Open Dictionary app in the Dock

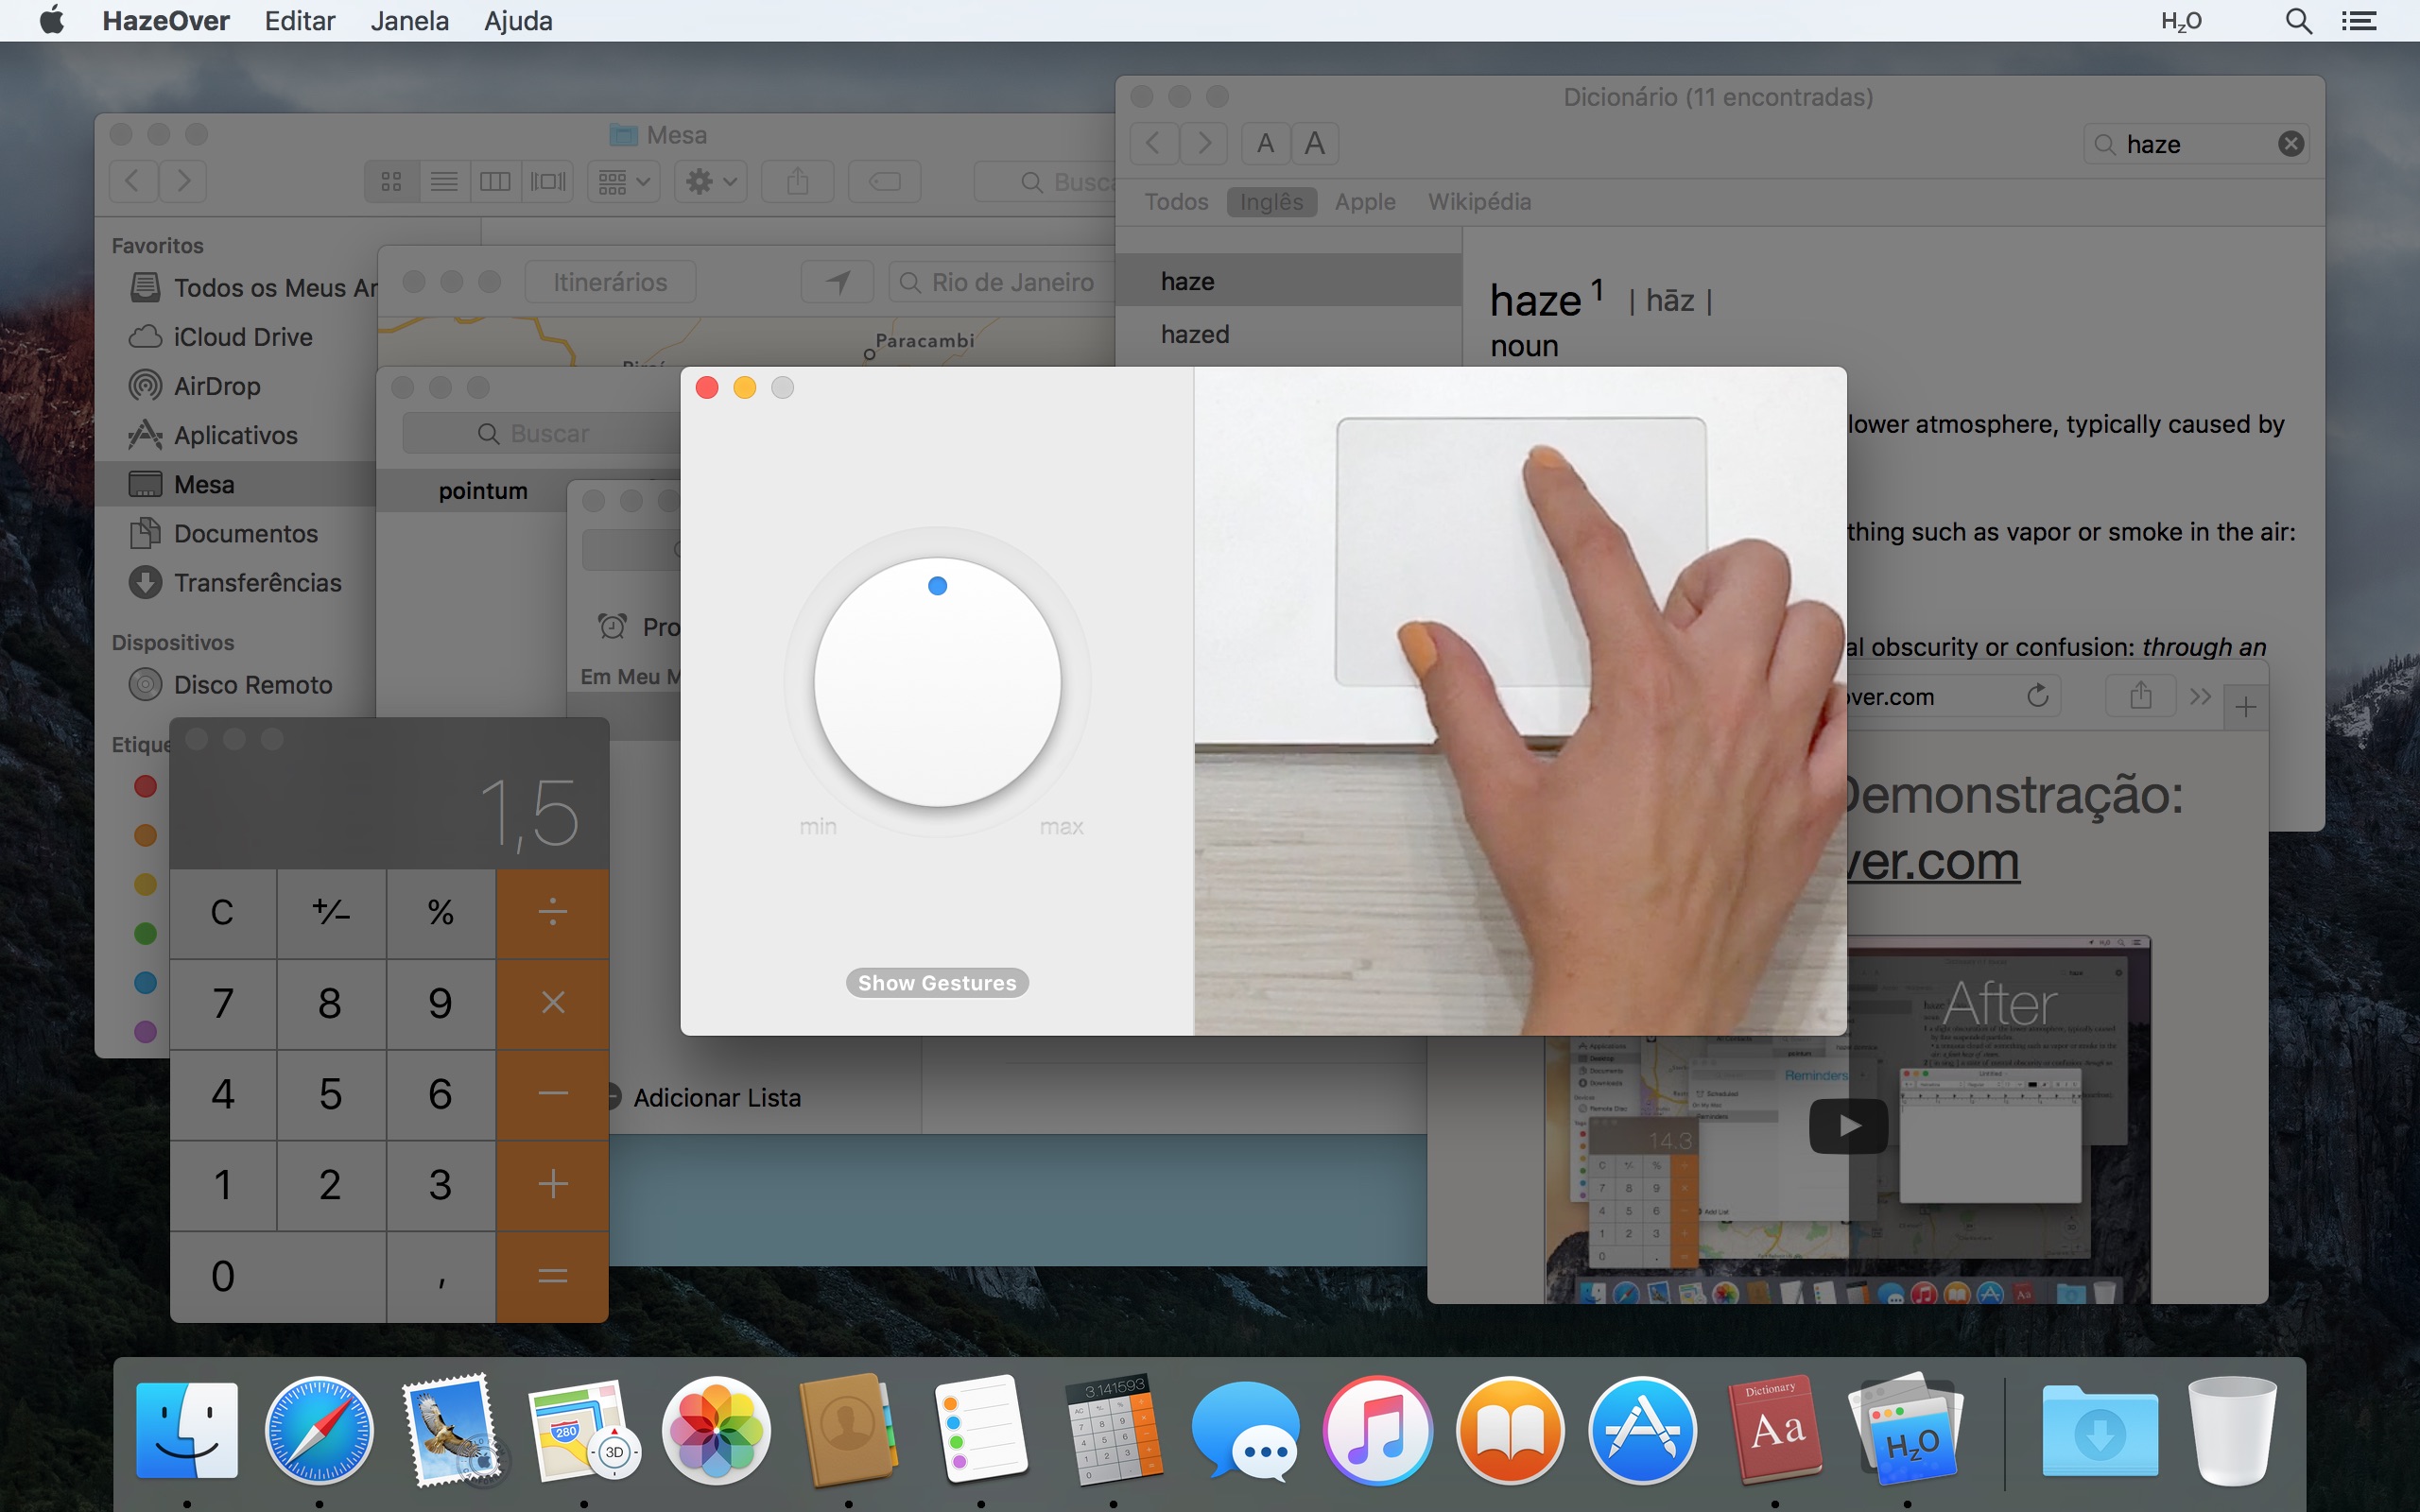[1775, 1430]
